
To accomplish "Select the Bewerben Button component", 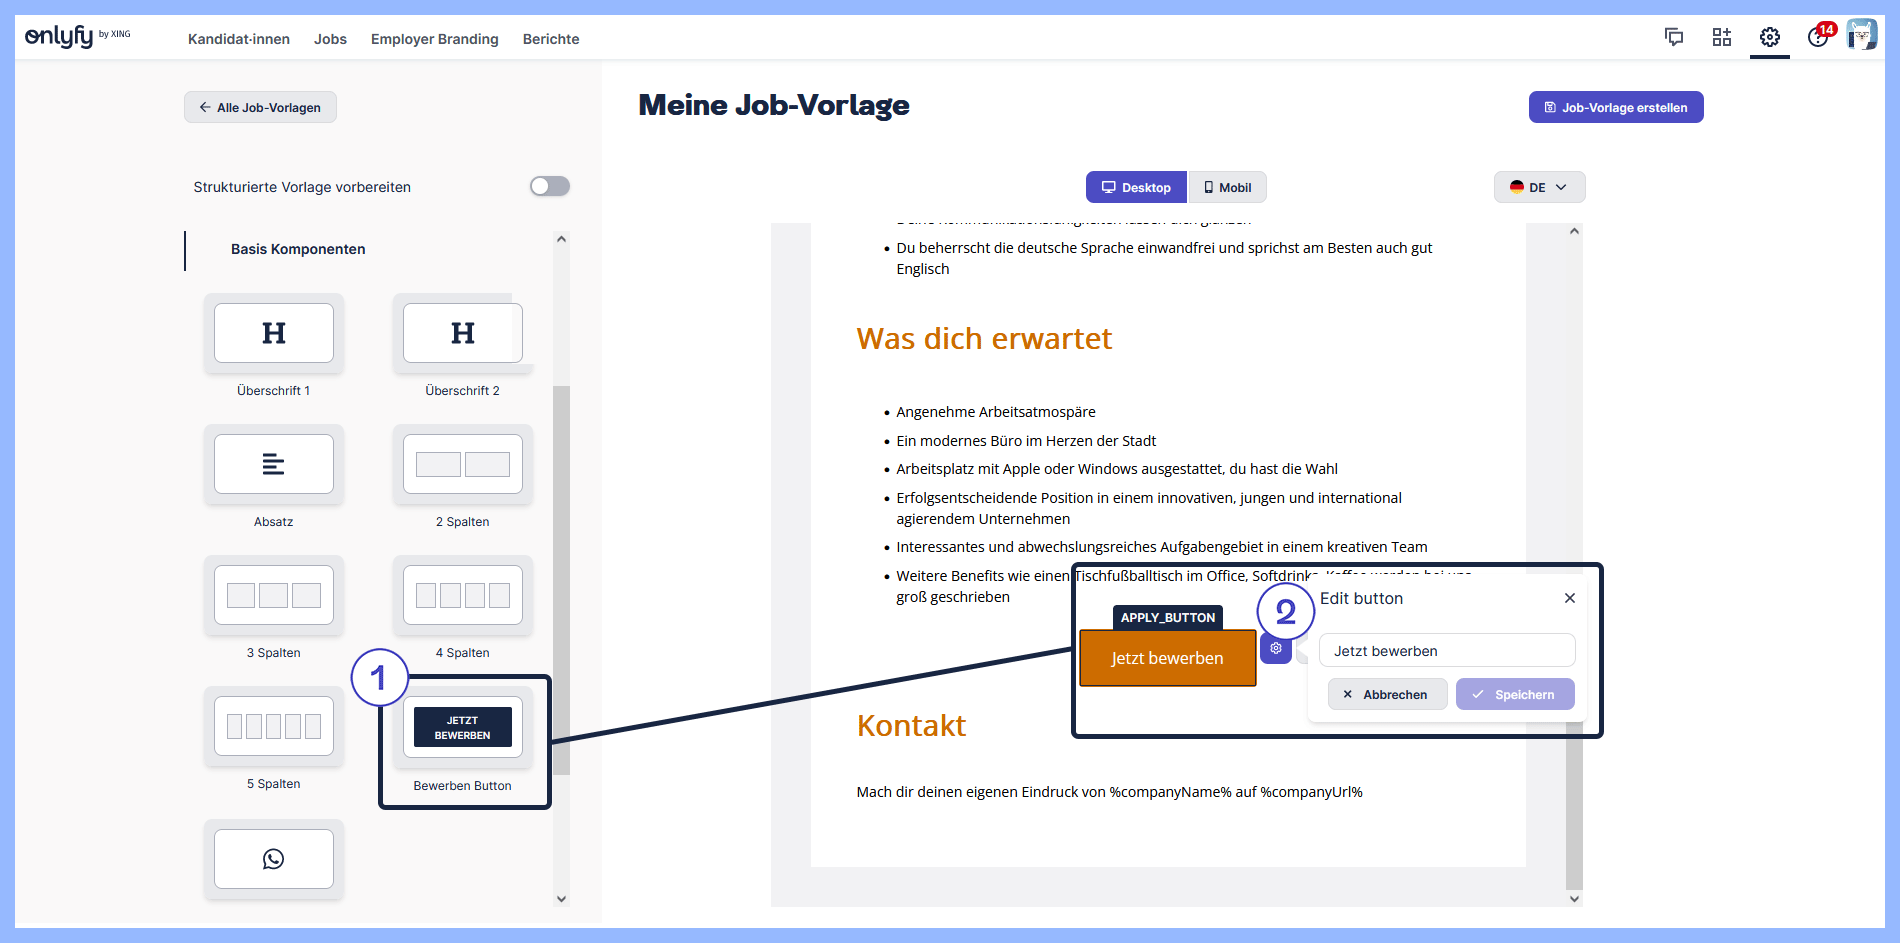I will click(x=462, y=727).
